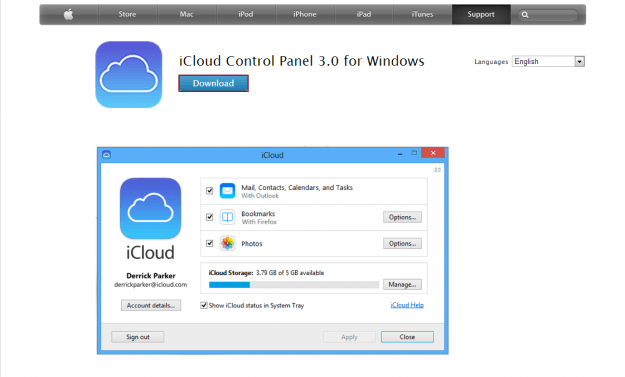Click the Derrick Parker name

pyautogui.click(x=151, y=275)
